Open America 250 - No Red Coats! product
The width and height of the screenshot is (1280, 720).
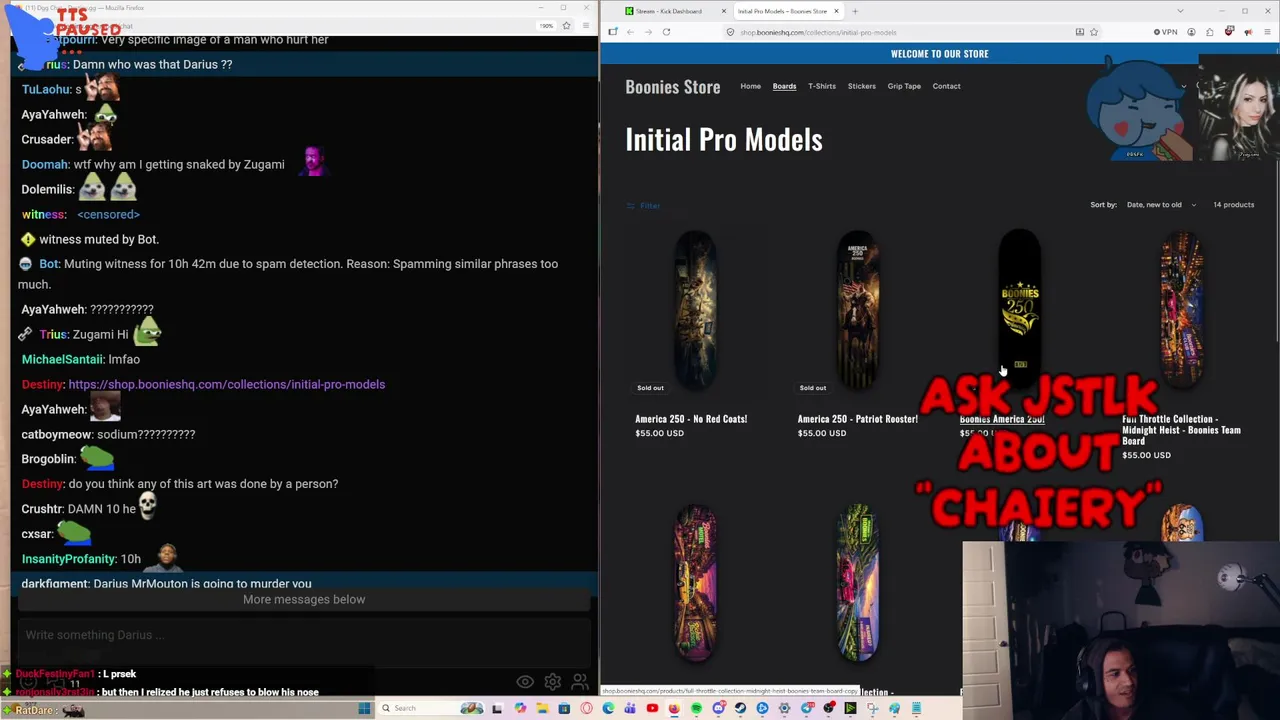(x=691, y=419)
